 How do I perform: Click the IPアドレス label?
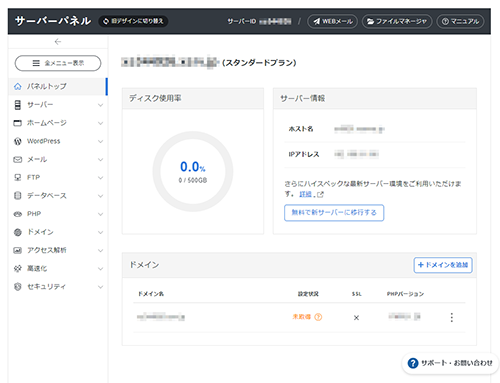tap(304, 154)
